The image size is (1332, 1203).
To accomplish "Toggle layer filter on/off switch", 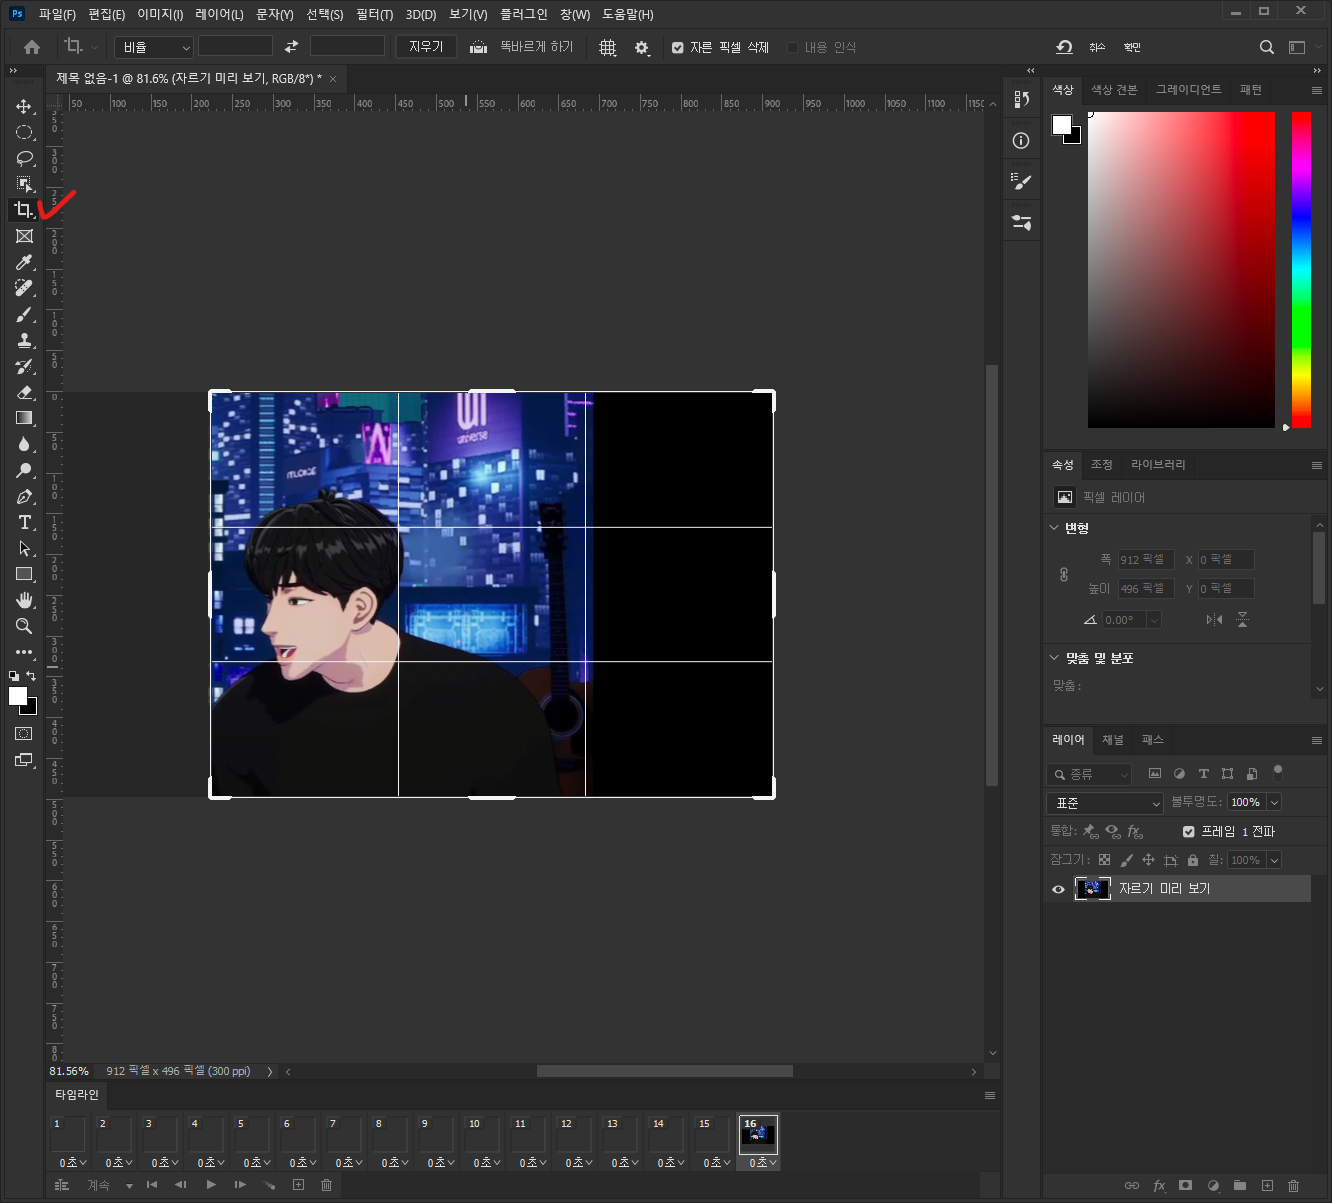I will (1277, 773).
